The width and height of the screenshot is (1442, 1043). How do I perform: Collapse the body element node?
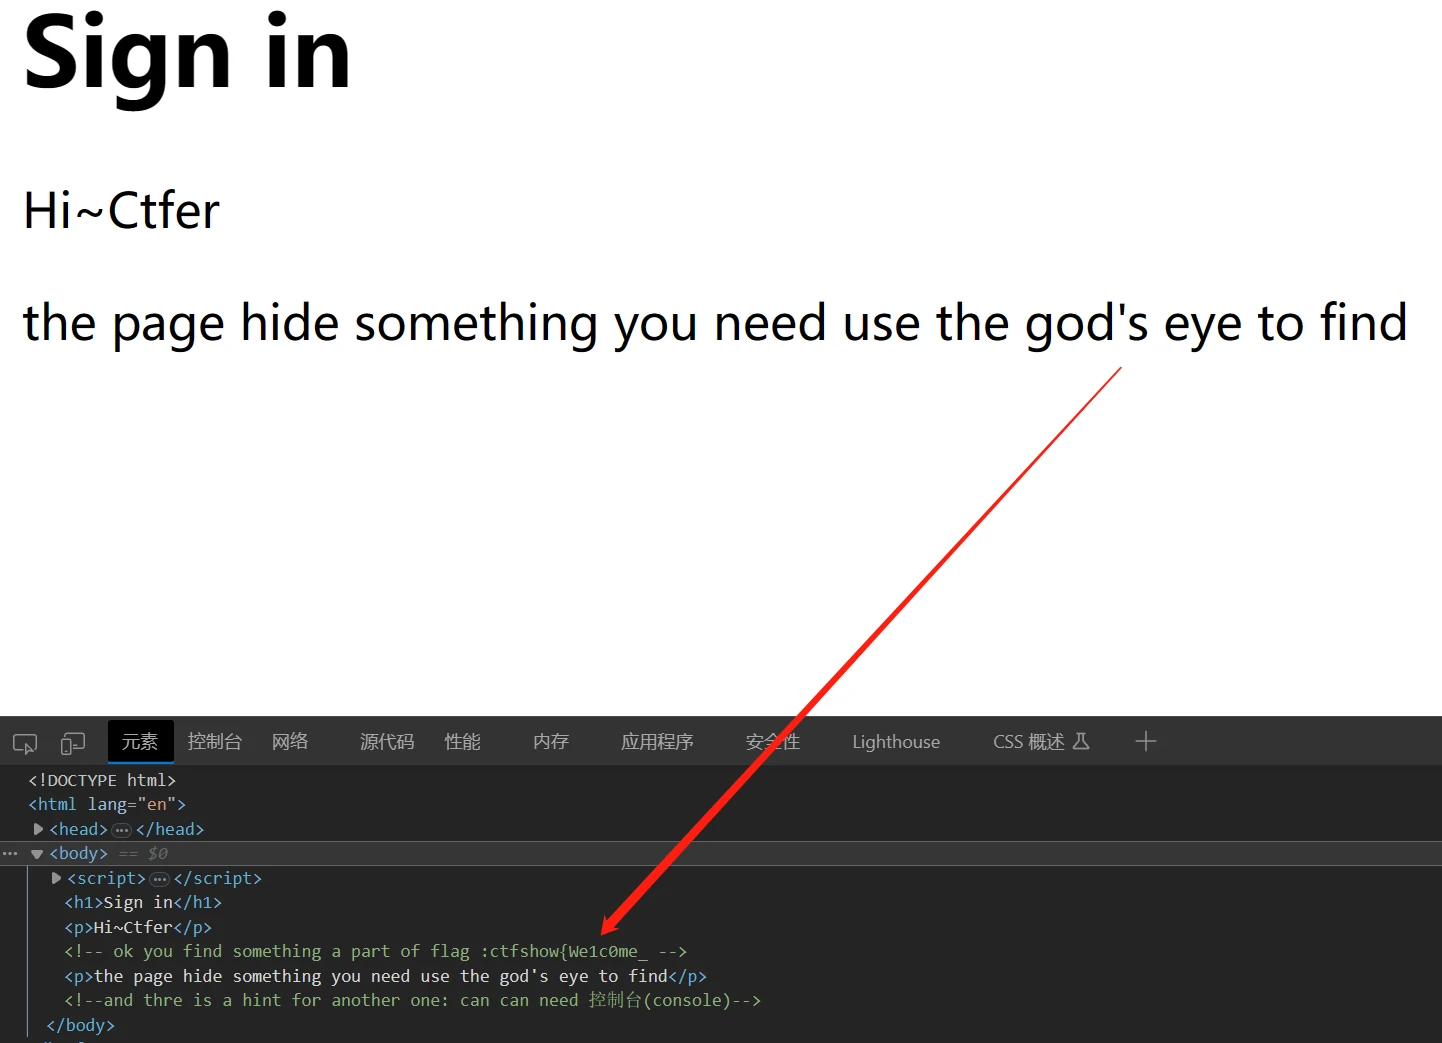click(x=37, y=854)
